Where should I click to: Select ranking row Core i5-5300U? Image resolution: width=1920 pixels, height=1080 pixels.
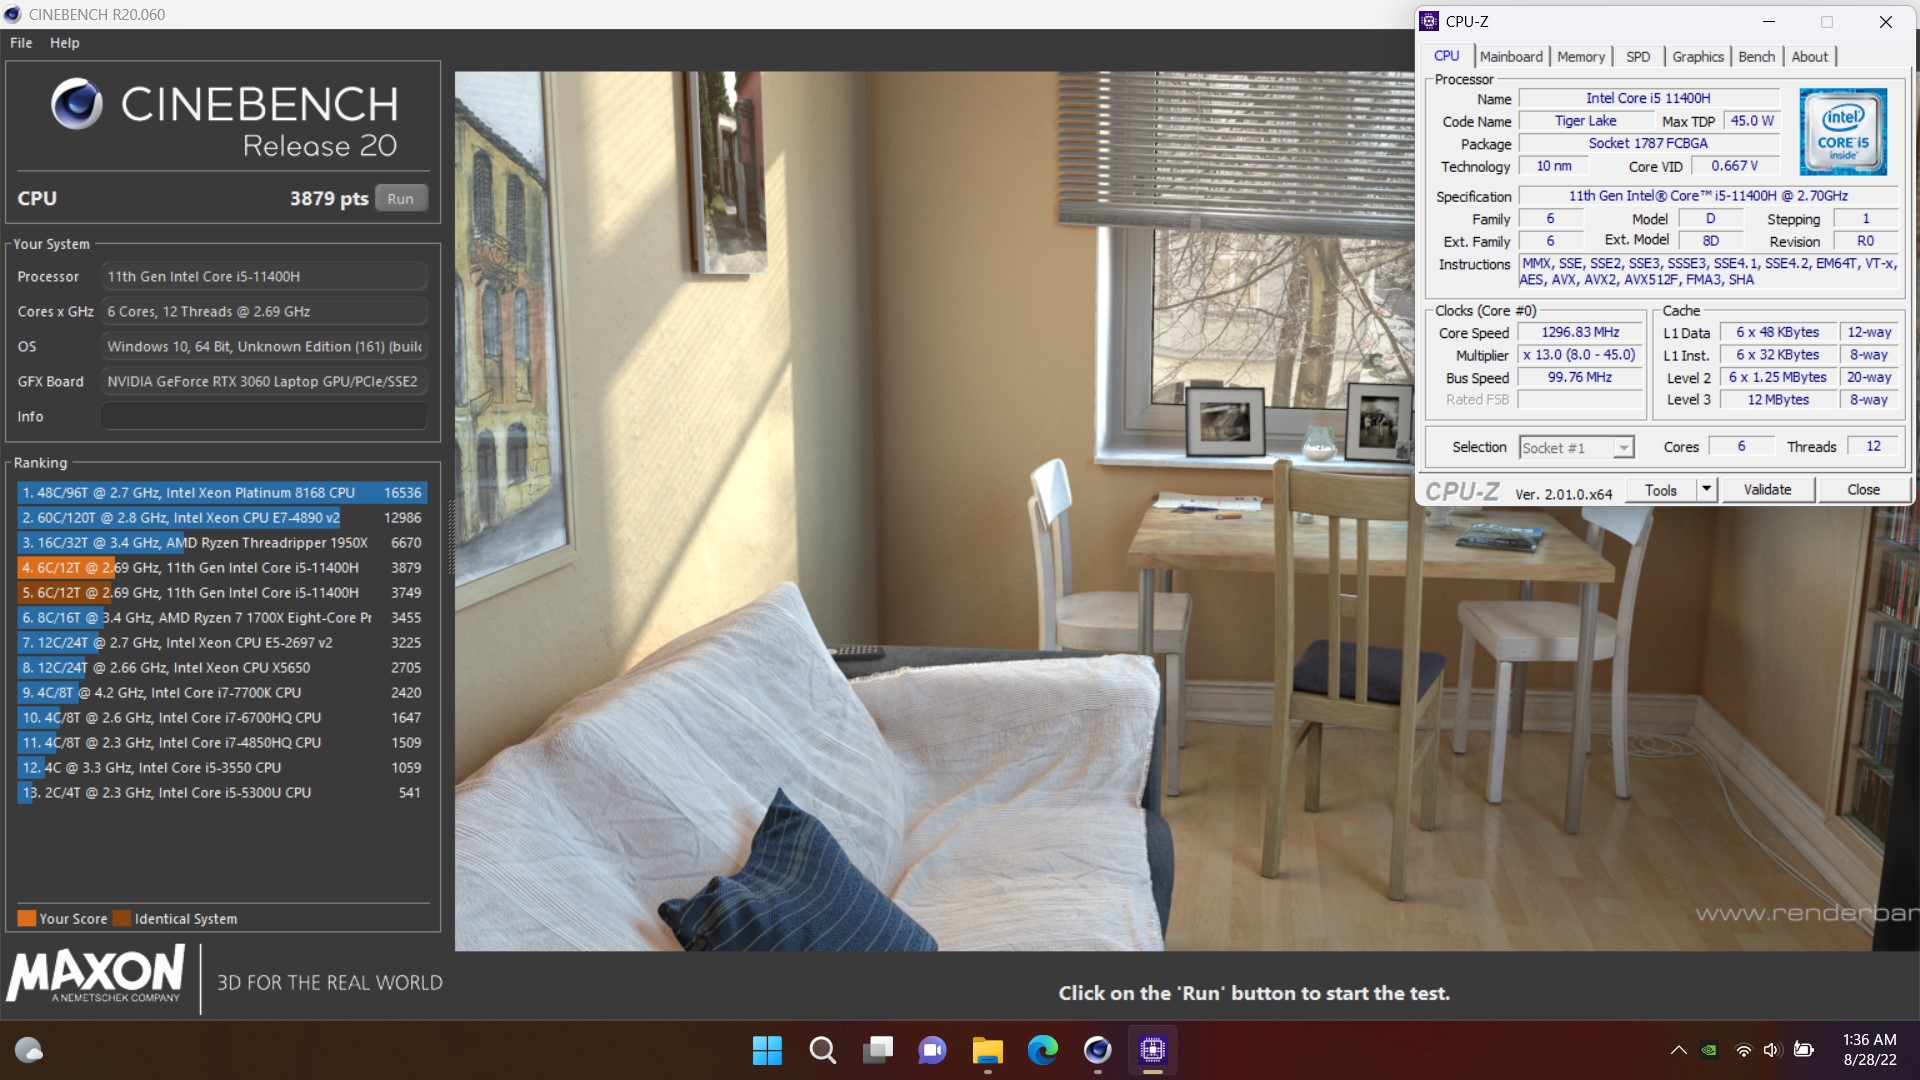coord(221,793)
